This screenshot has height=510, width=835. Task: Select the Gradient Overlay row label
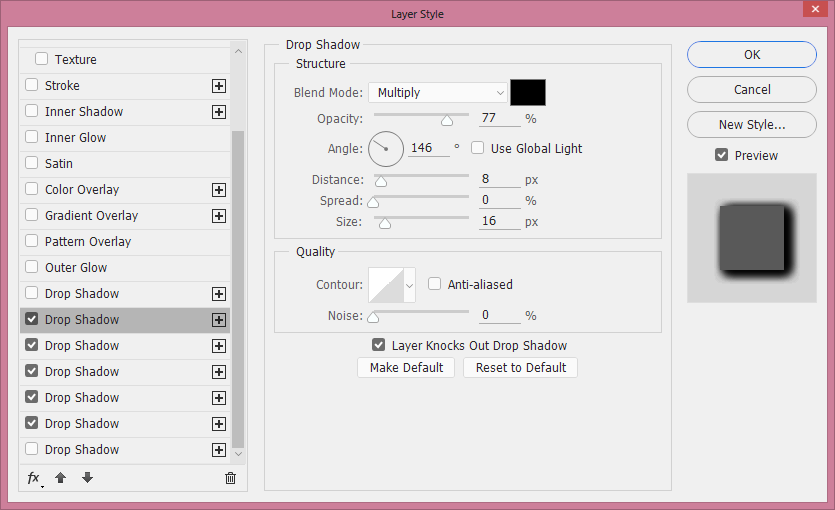[x=92, y=216]
